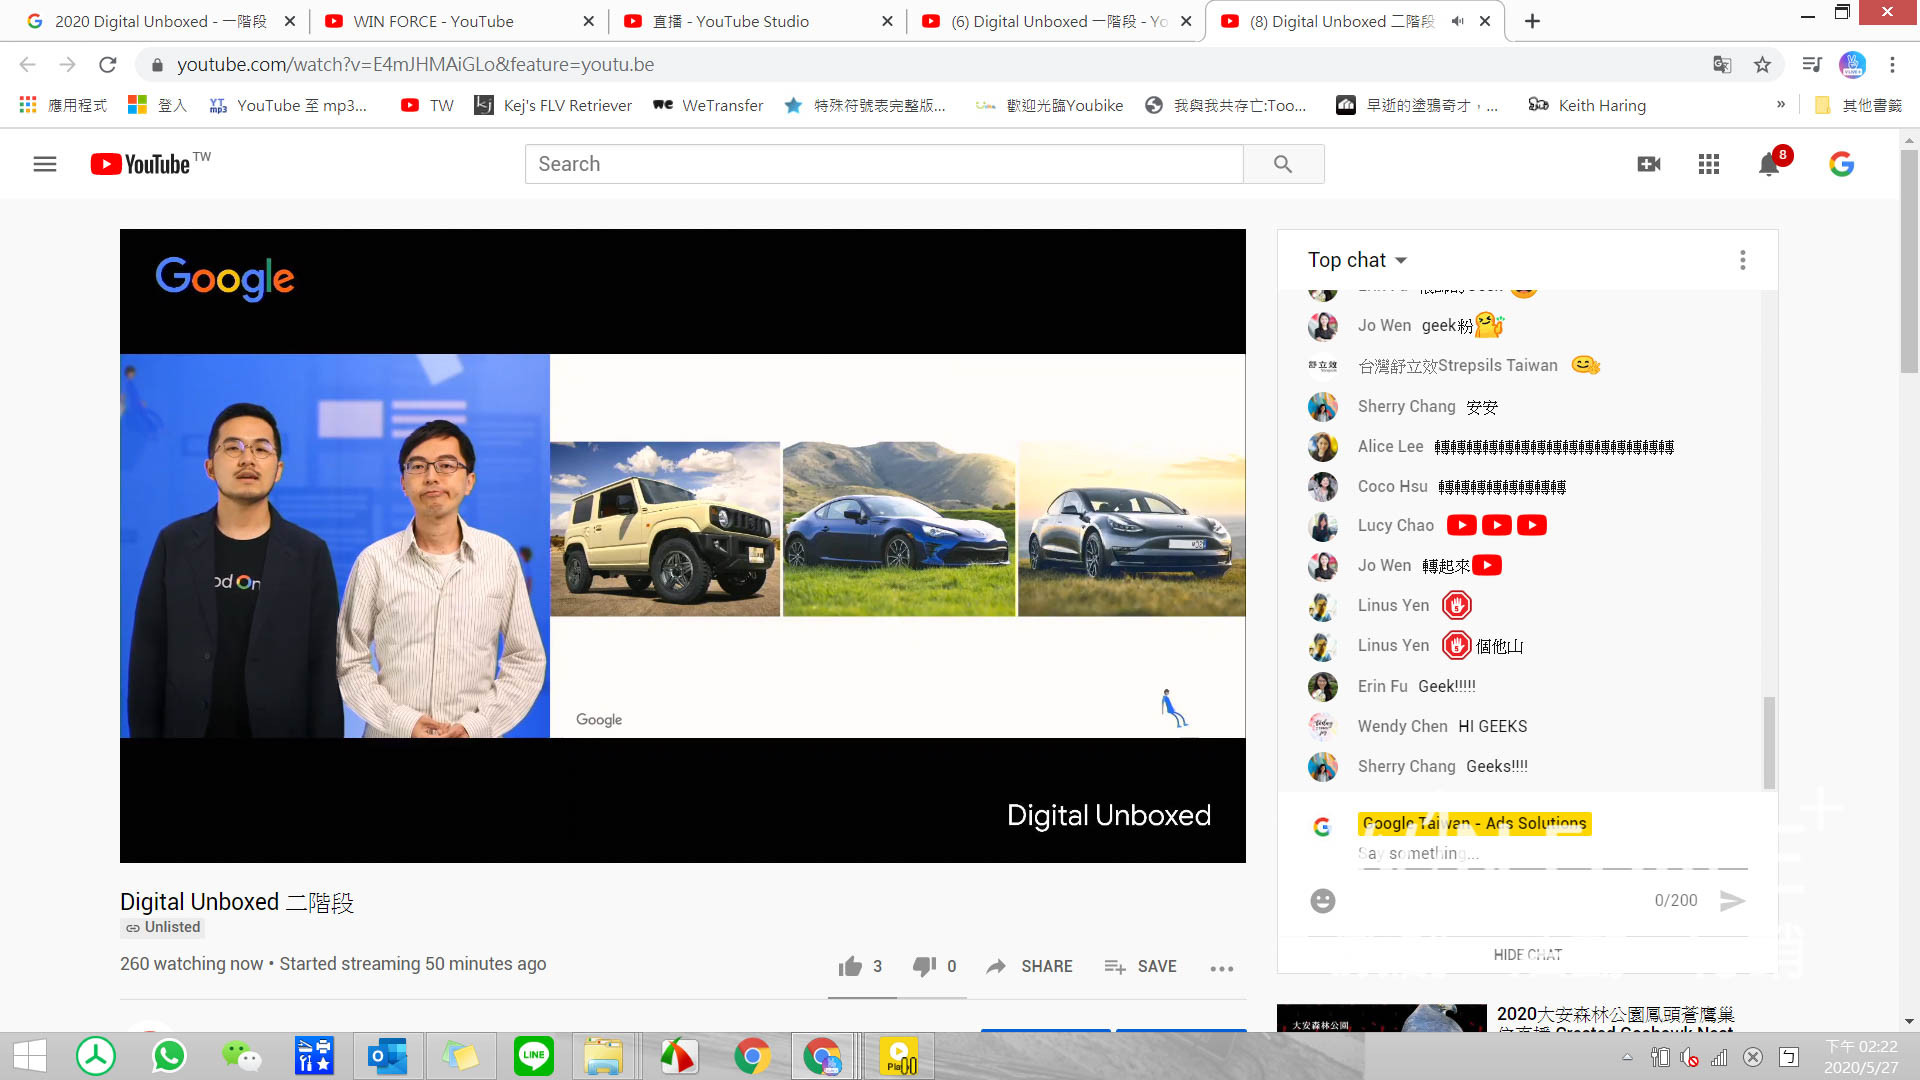Click the Google Translate page icon
The image size is (1920, 1080).
coord(1721,65)
